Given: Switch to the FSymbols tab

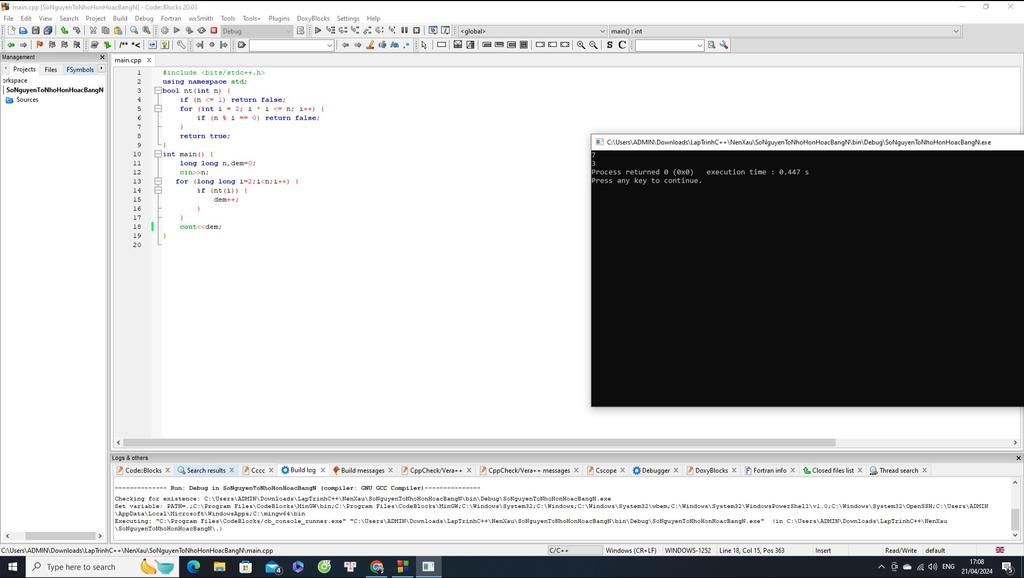Looking at the screenshot, I should (80, 69).
